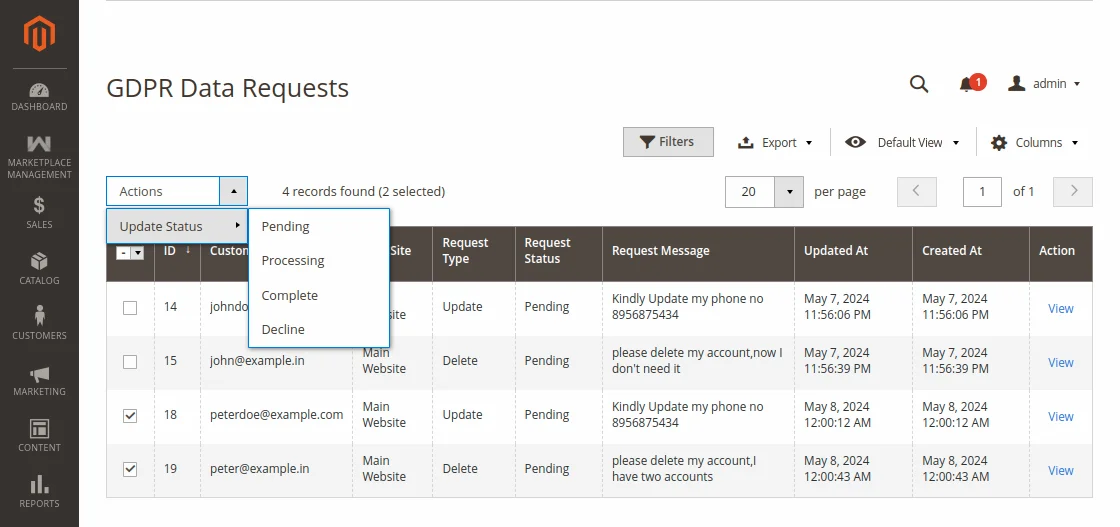The height and width of the screenshot is (527, 1120).
Task: Check the checkbox for request ID 14
Action: click(x=130, y=308)
